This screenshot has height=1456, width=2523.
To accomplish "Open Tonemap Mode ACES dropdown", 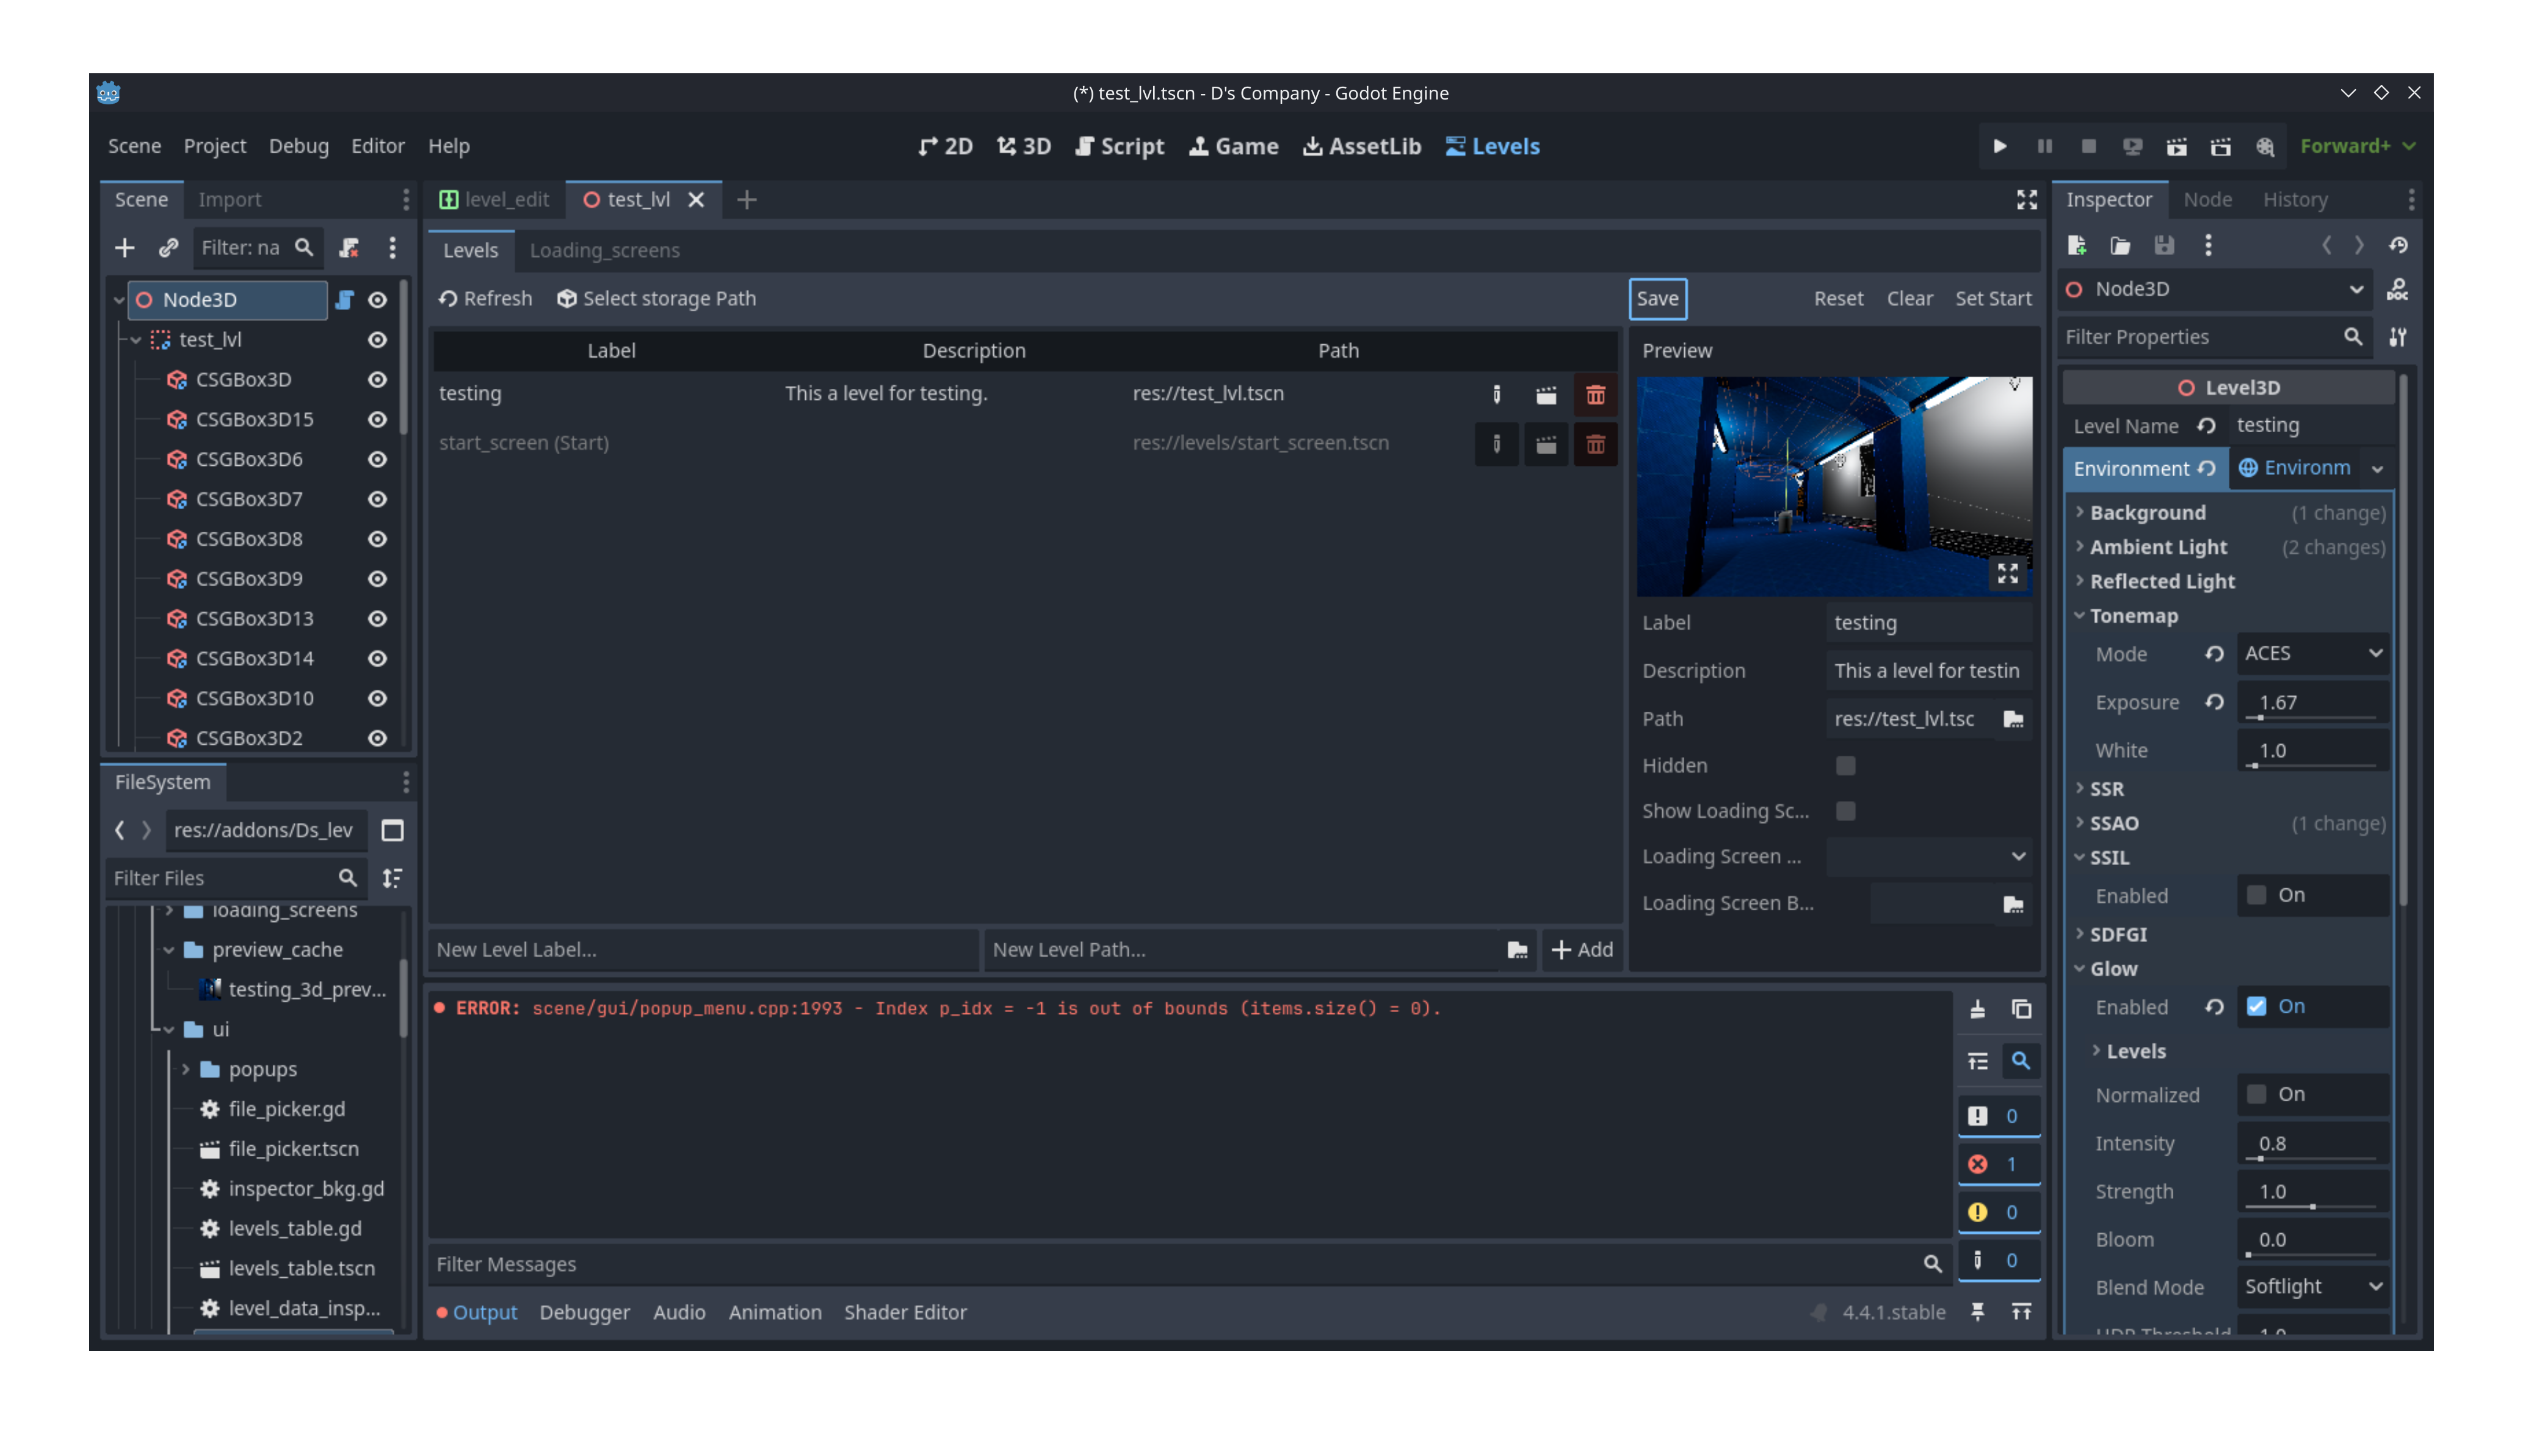I will tap(2312, 653).
